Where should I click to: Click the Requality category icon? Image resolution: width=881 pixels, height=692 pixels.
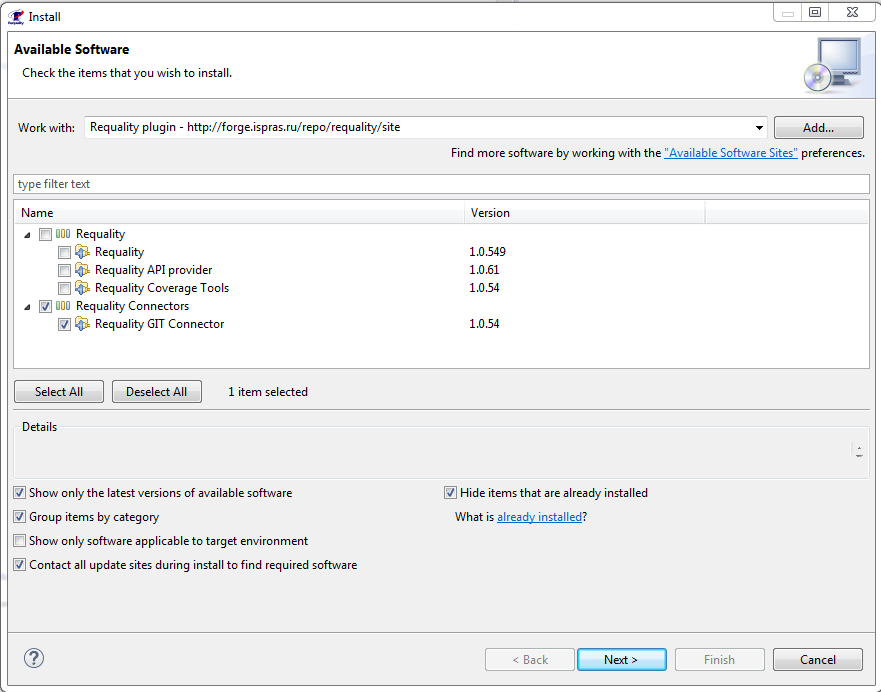point(63,234)
